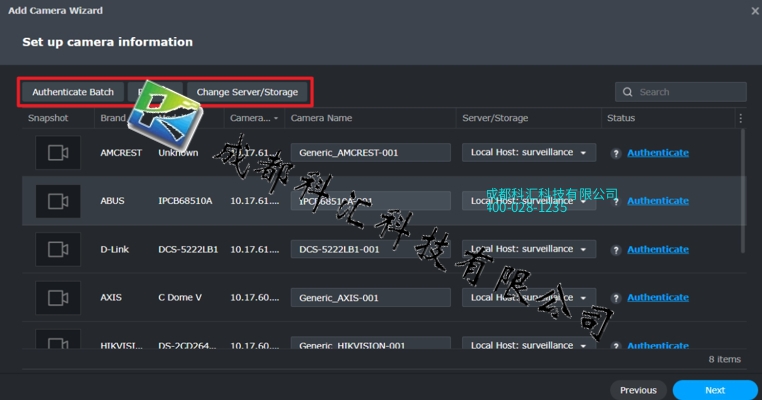The height and width of the screenshot is (400, 762).
Task: Open the AXIS row Server/Storage dropdown
Action: coord(529,297)
